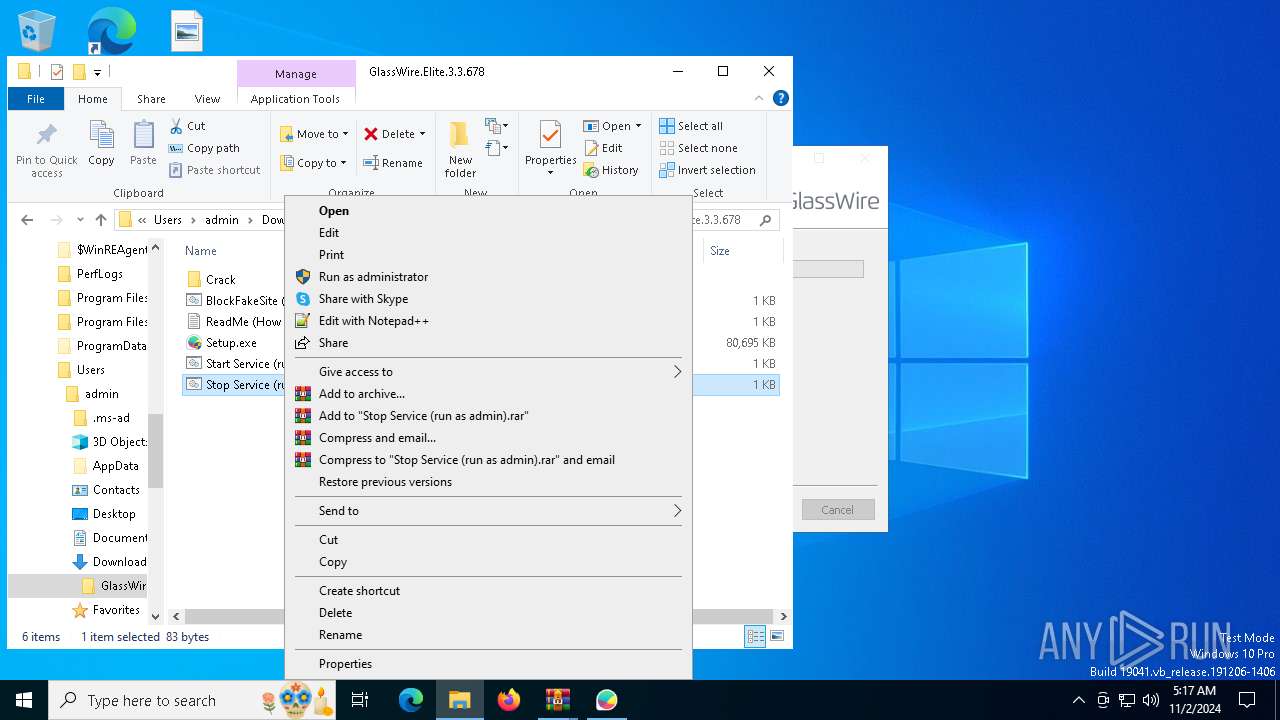Expand the Give access to submenu
This screenshot has height=720, width=1280.
(488, 372)
